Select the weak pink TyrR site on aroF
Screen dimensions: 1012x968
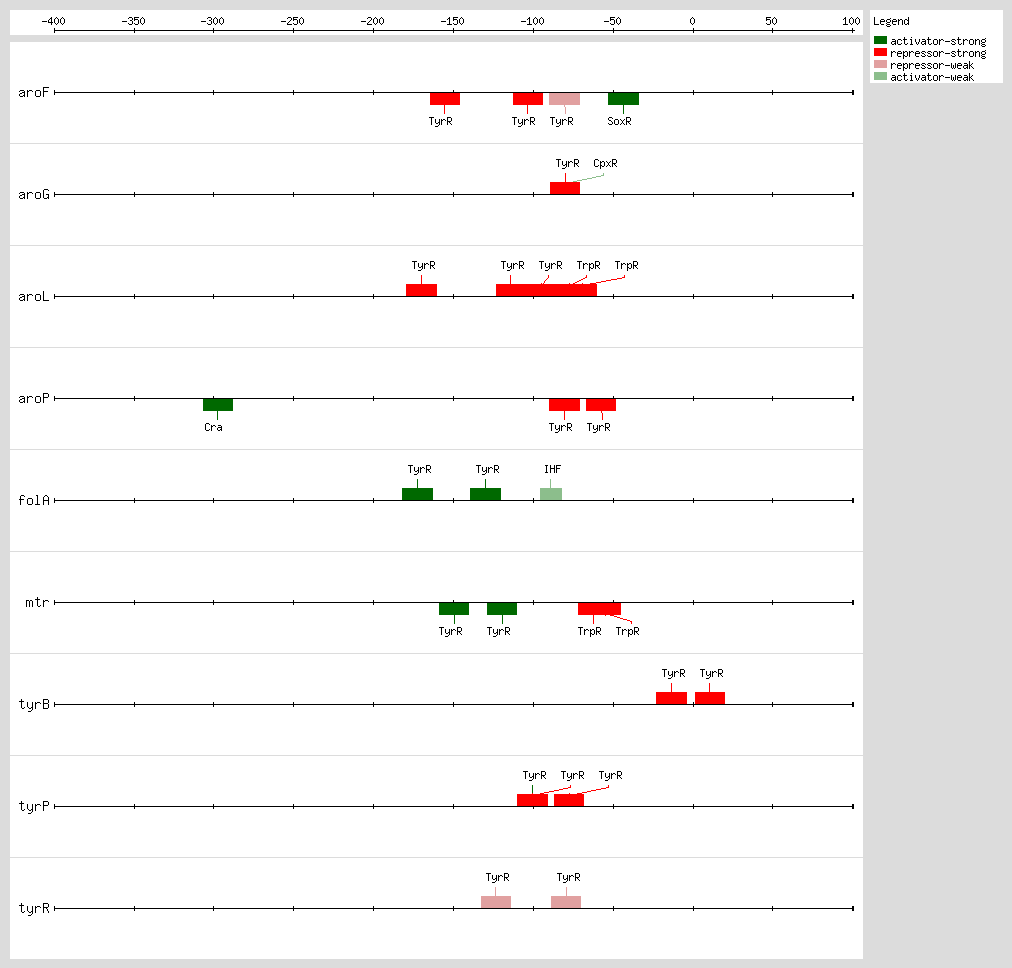[565, 99]
